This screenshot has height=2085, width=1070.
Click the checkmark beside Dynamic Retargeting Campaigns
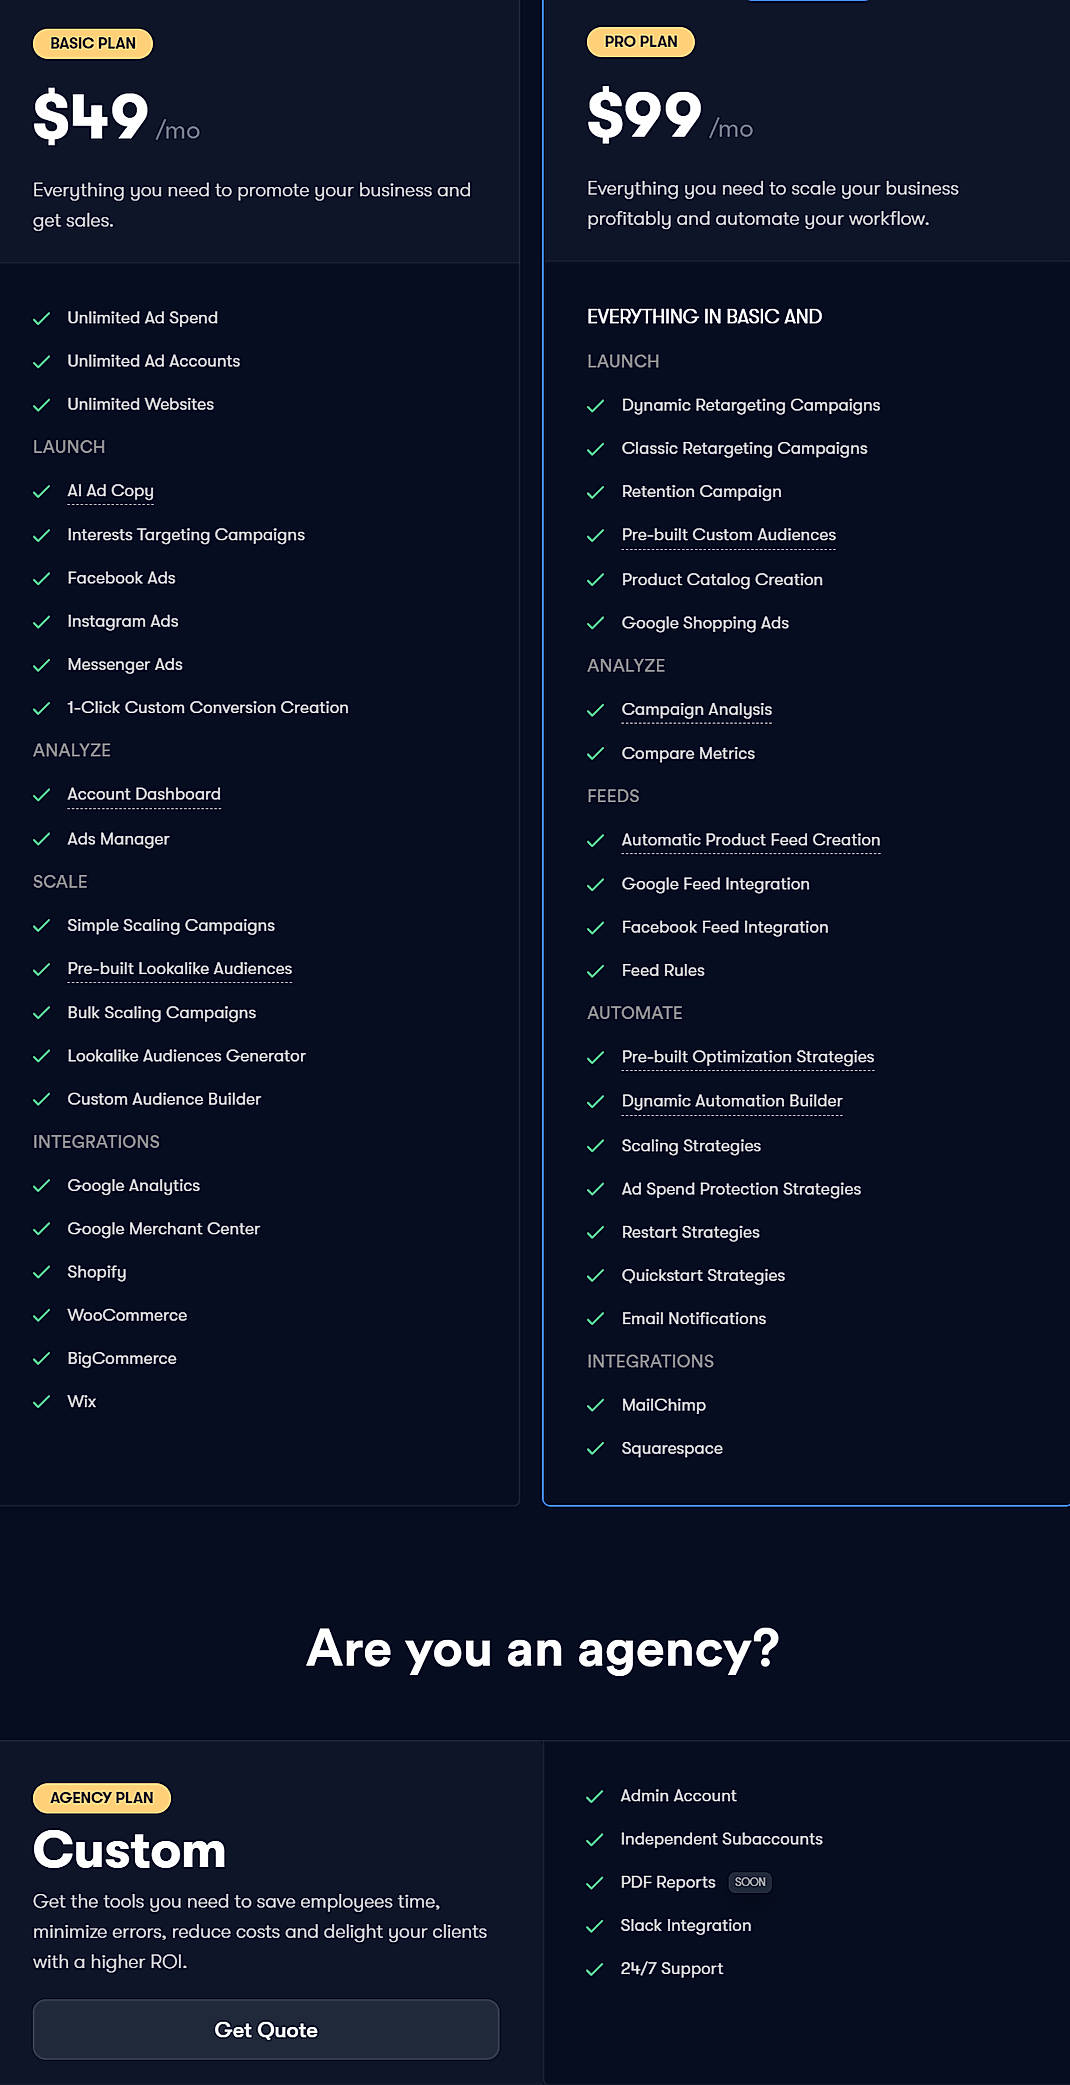click(596, 405)
